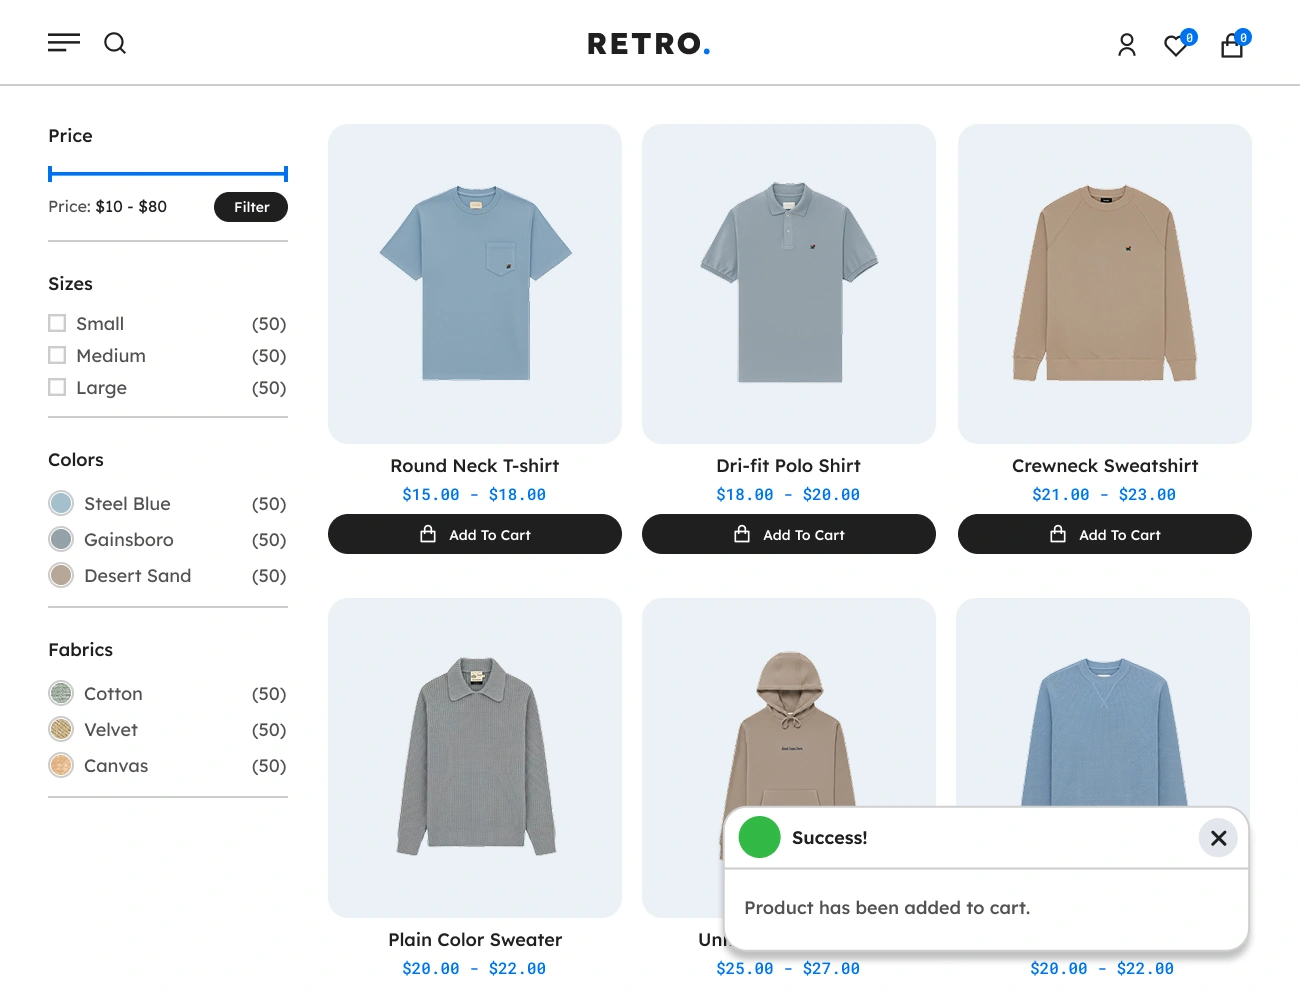Check the Medium size checkbox

[x=57, y=355]
